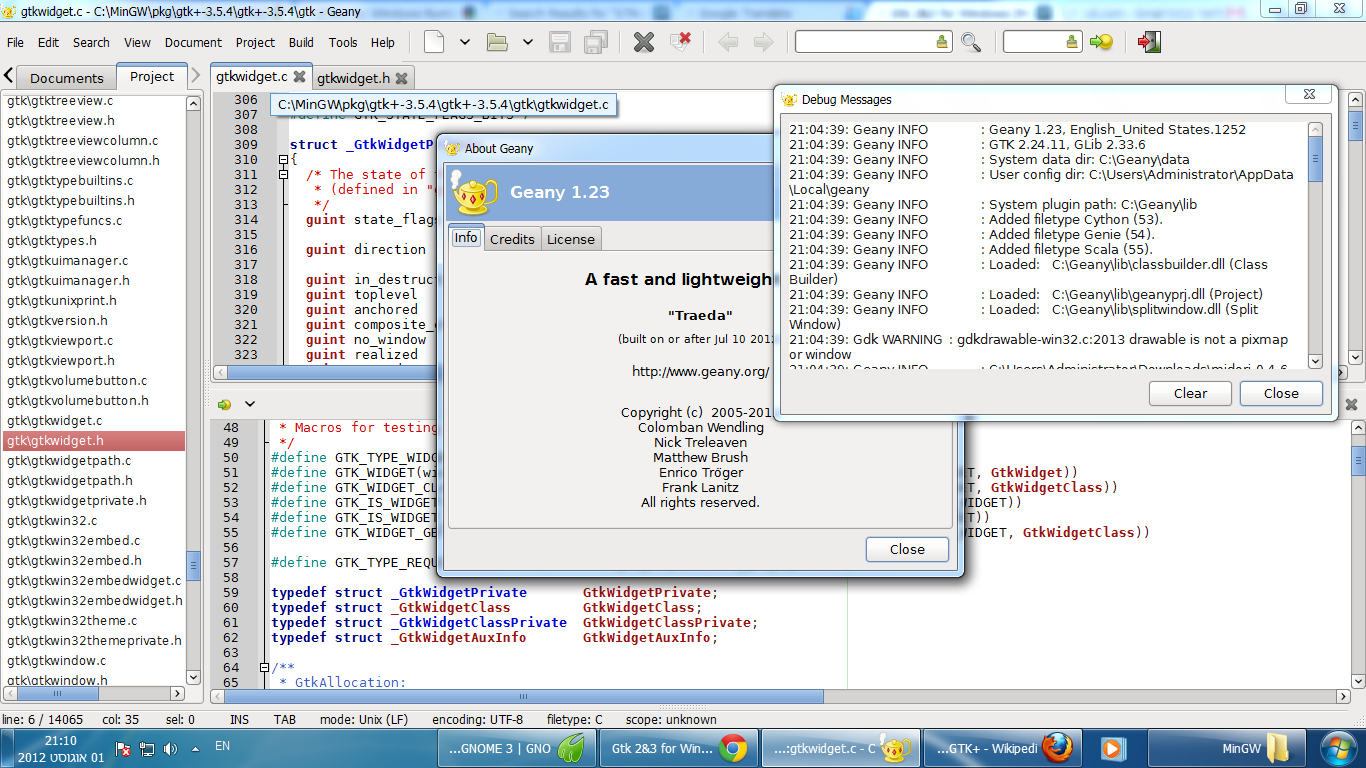The width and height of the screenshot is (1366, 768).
Task: Close the About Geany dialog
Action: click(906, 549)
